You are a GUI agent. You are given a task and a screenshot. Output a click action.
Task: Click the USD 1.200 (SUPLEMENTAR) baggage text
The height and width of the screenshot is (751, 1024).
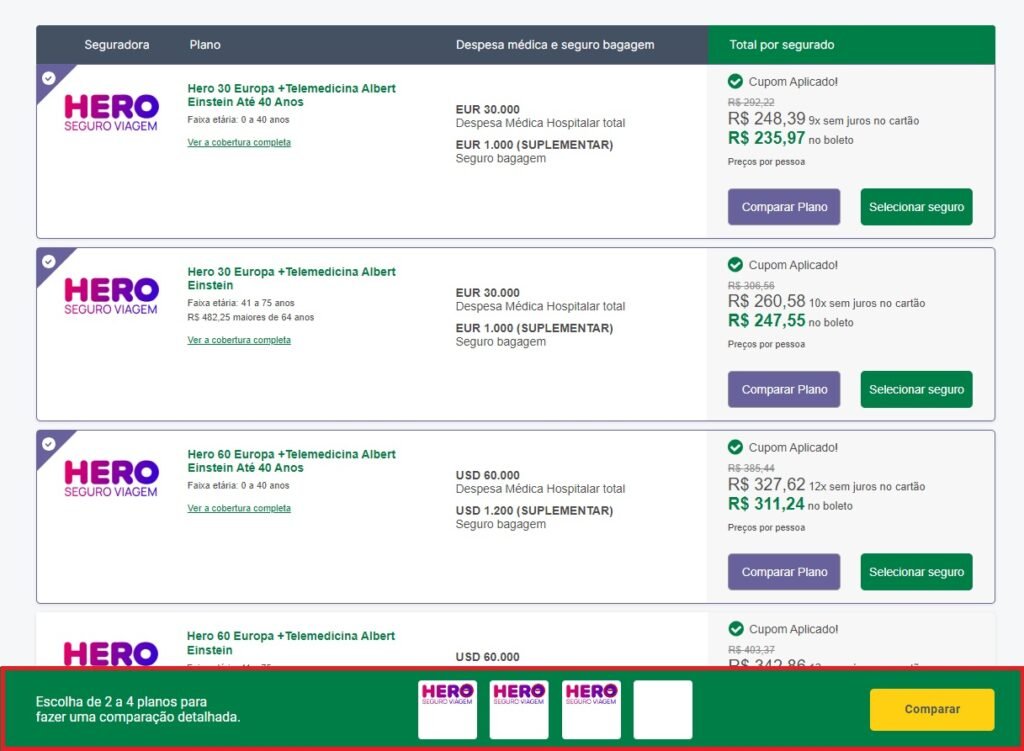[534, 511]
